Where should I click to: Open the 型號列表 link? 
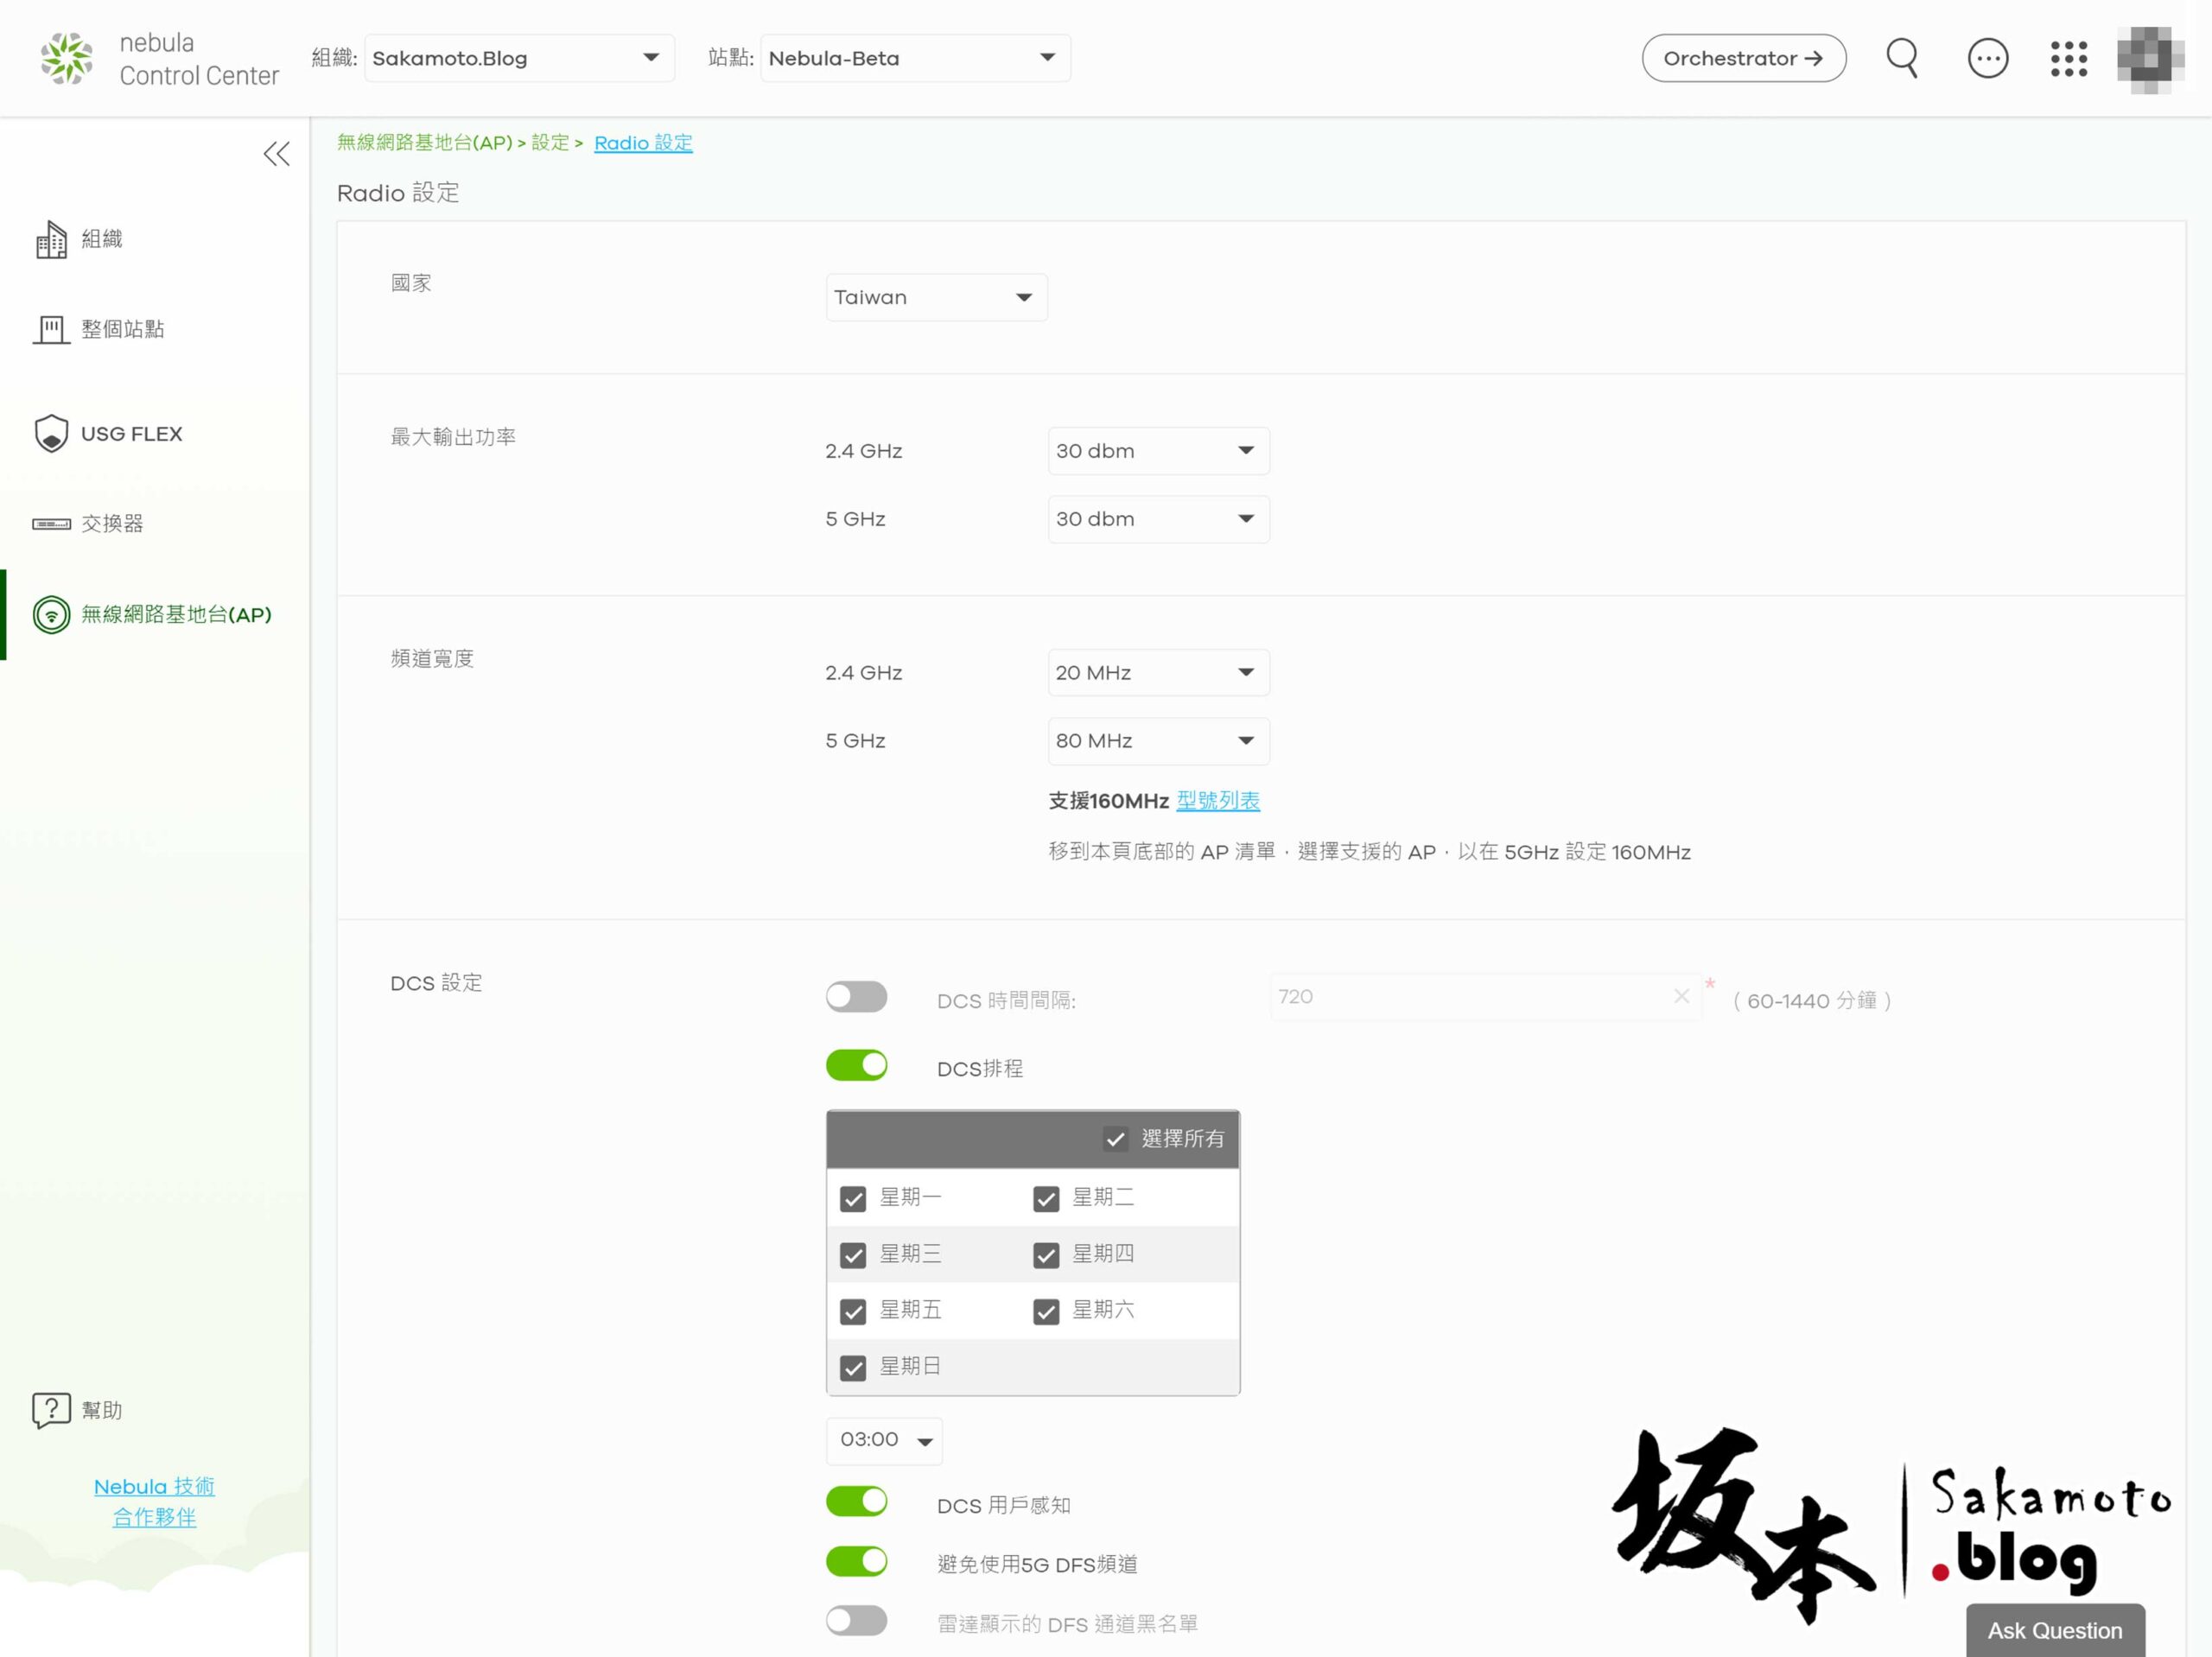tap(1218, 801)
